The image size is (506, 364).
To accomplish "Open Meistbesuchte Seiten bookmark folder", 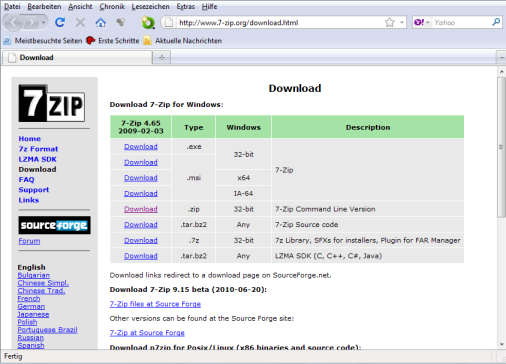I will [43, 41].
